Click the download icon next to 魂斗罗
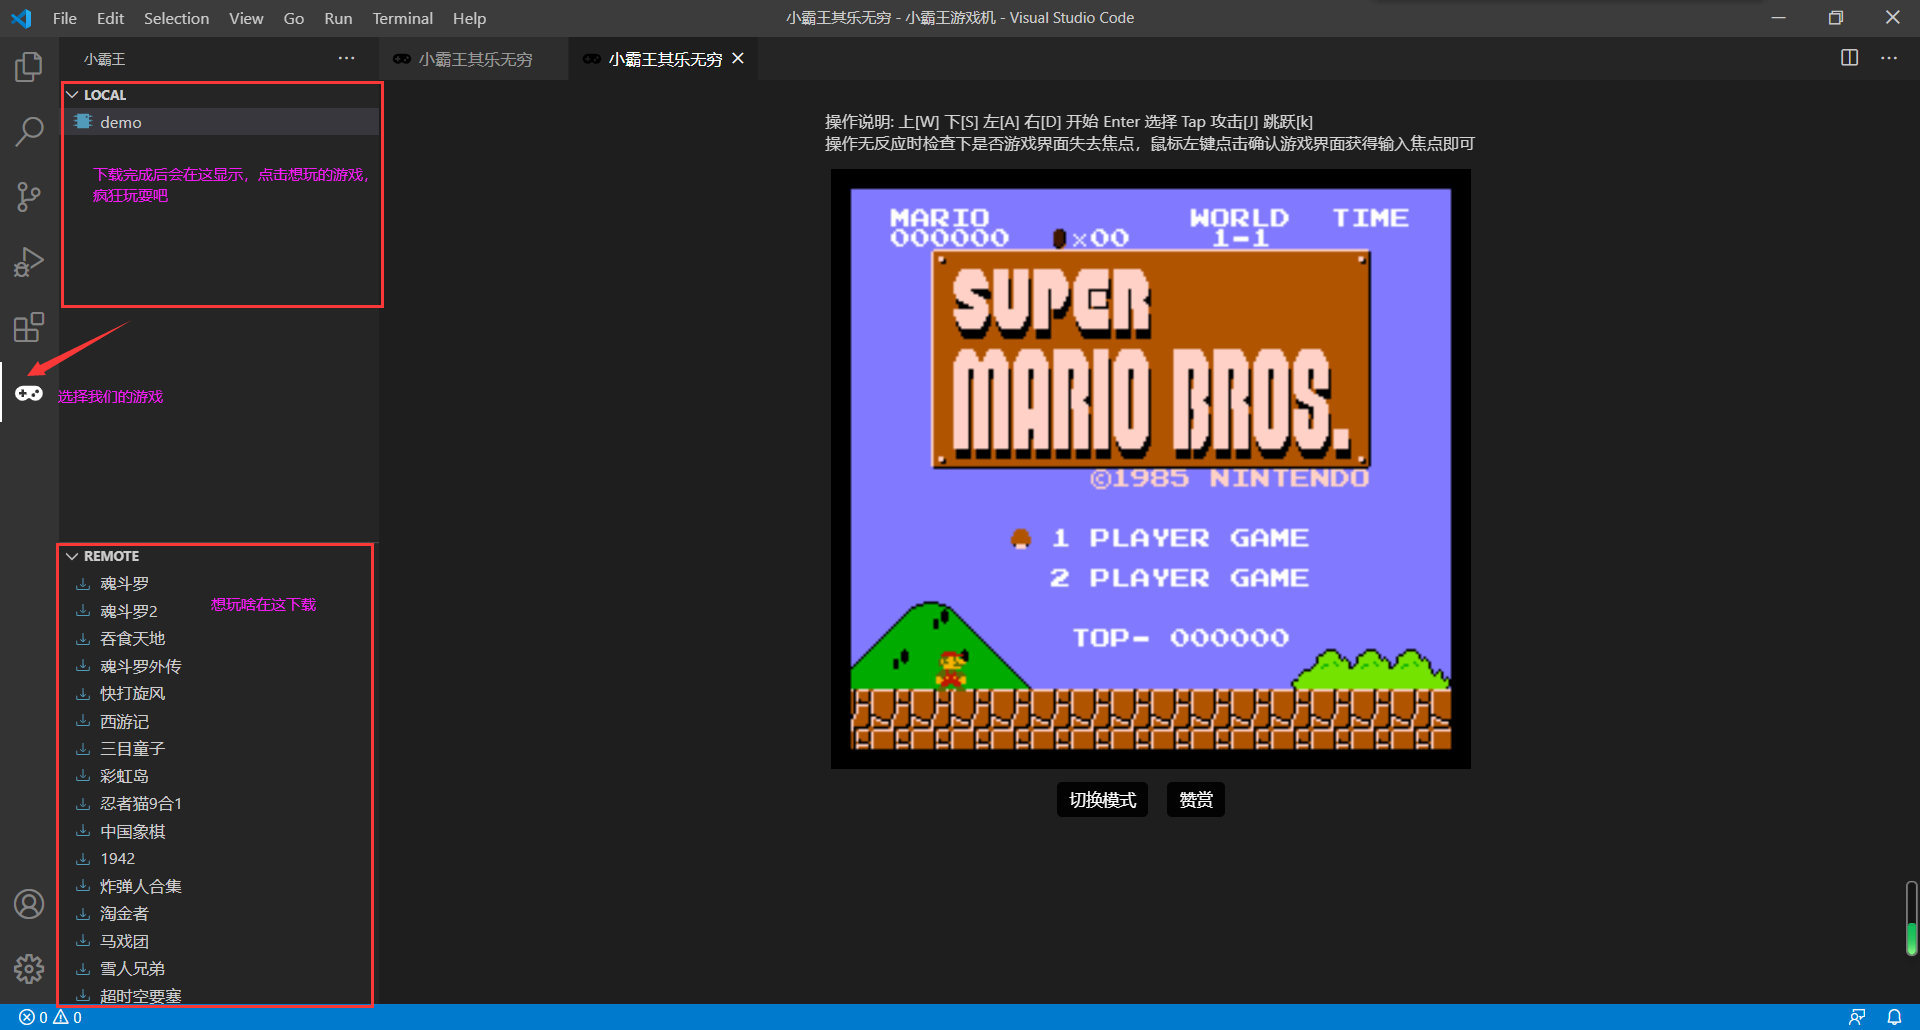This screenshot has height=1030, width=1920. (83, 583)
